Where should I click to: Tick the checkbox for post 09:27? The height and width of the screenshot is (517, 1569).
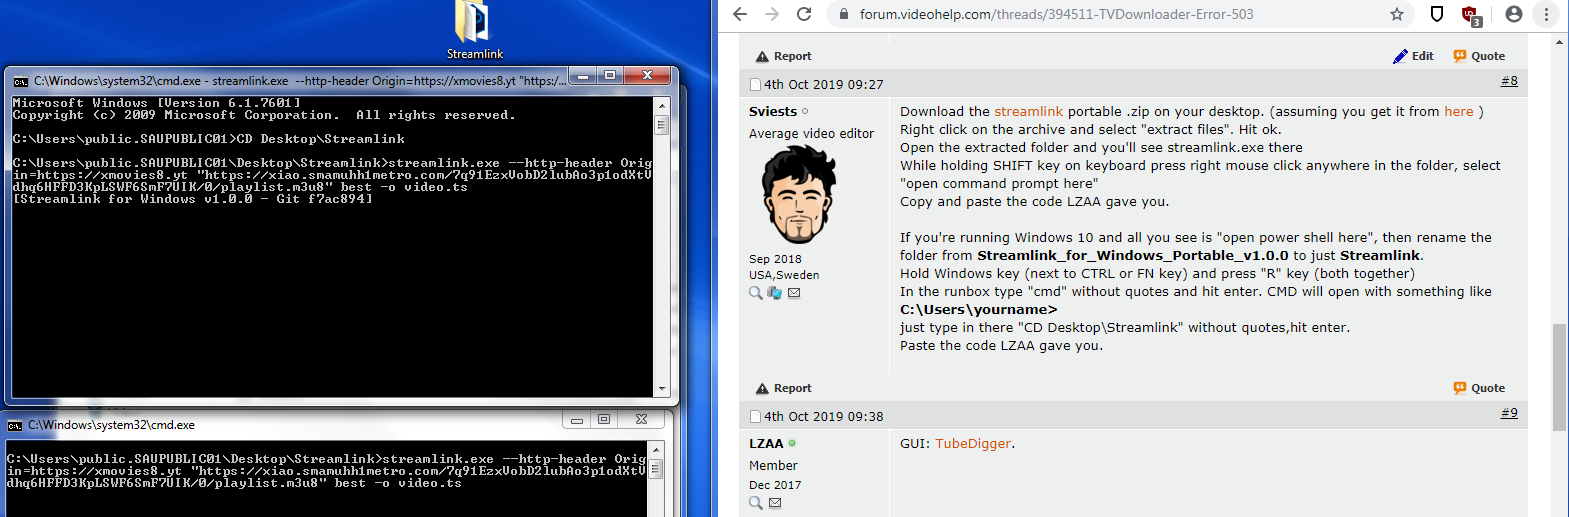(x=756, y=84)
